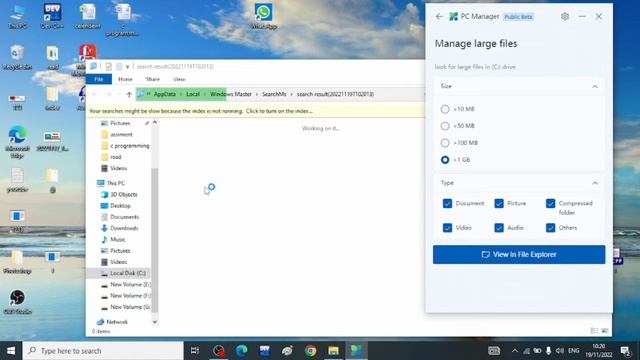The width and height of the screenshot is (640, 360).
Task: Click the index warning message bar
Action: pos(256,111)
